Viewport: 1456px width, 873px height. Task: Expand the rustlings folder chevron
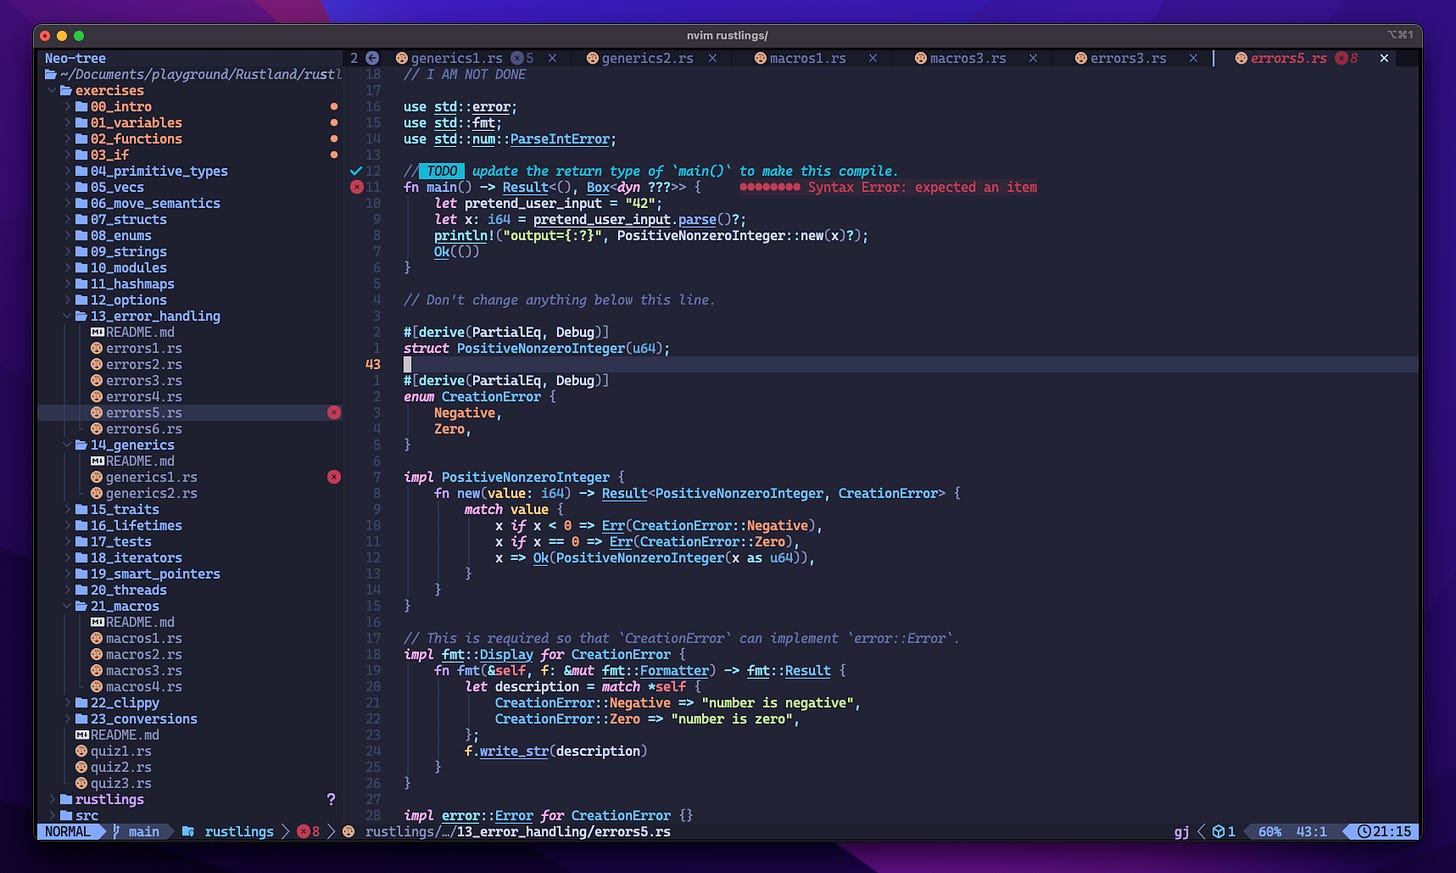coord(52,799)
